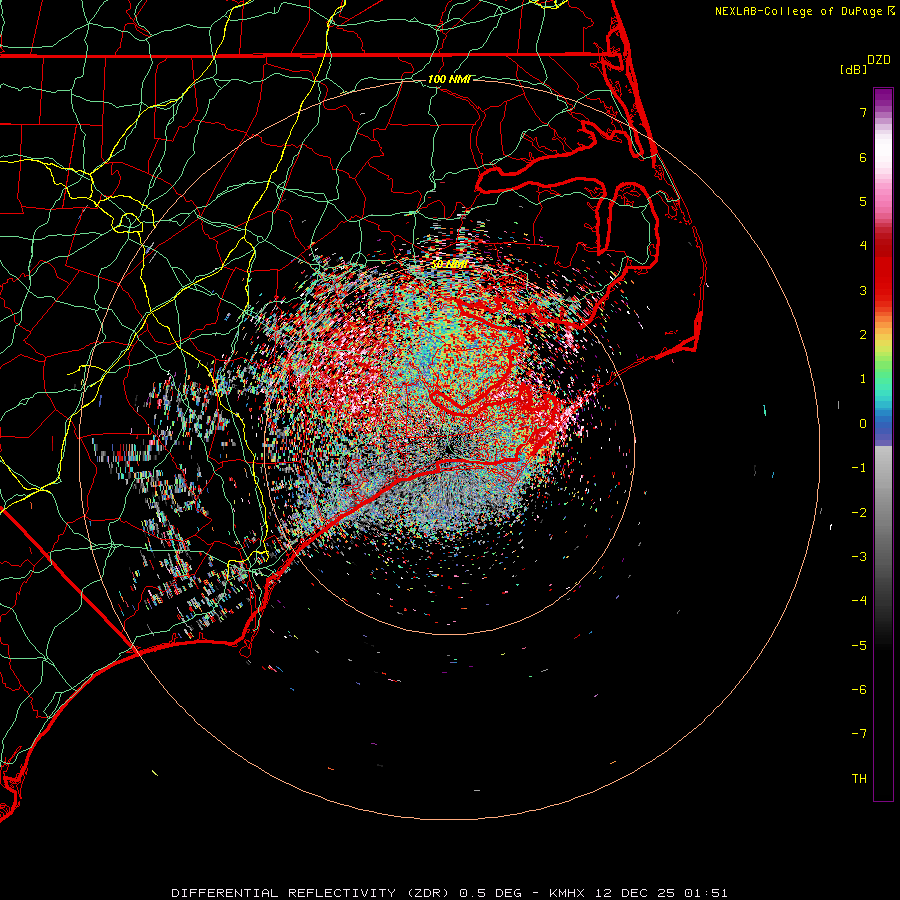This screenshot has width=900, height=900.
Task: Click the -5 value on color scale
Action: [859, 646]
